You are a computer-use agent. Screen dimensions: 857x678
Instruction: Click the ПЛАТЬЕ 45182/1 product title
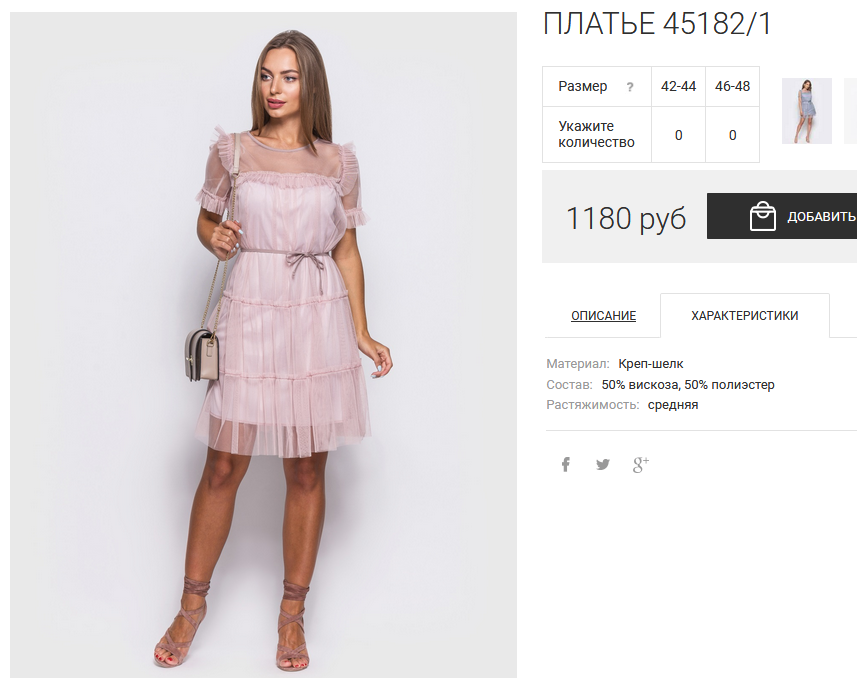pos(656,24)
